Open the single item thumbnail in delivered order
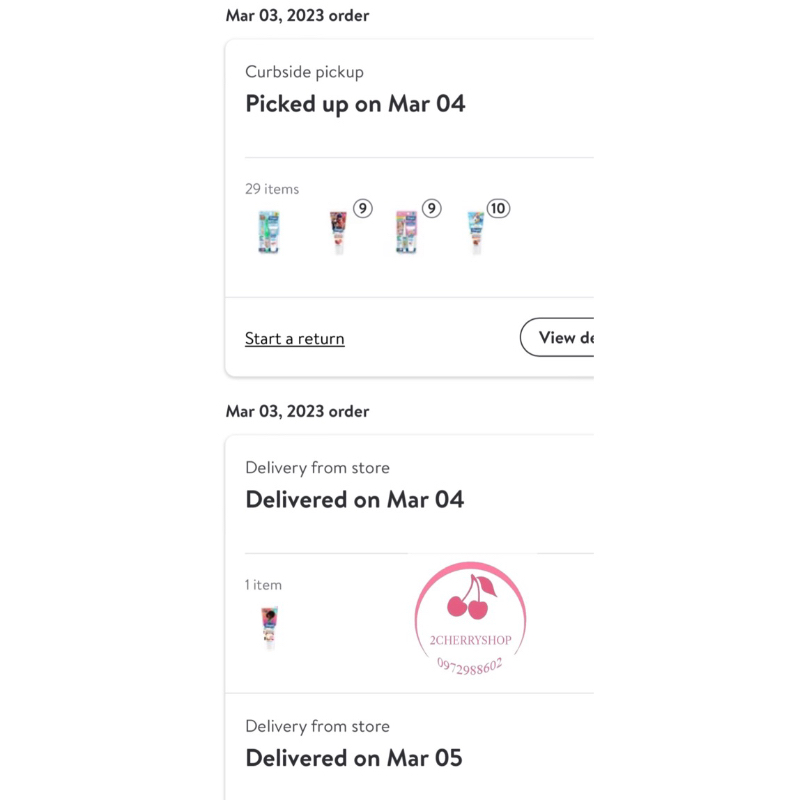The height and width of the screenshot is (800, 800). pos(268,628)
